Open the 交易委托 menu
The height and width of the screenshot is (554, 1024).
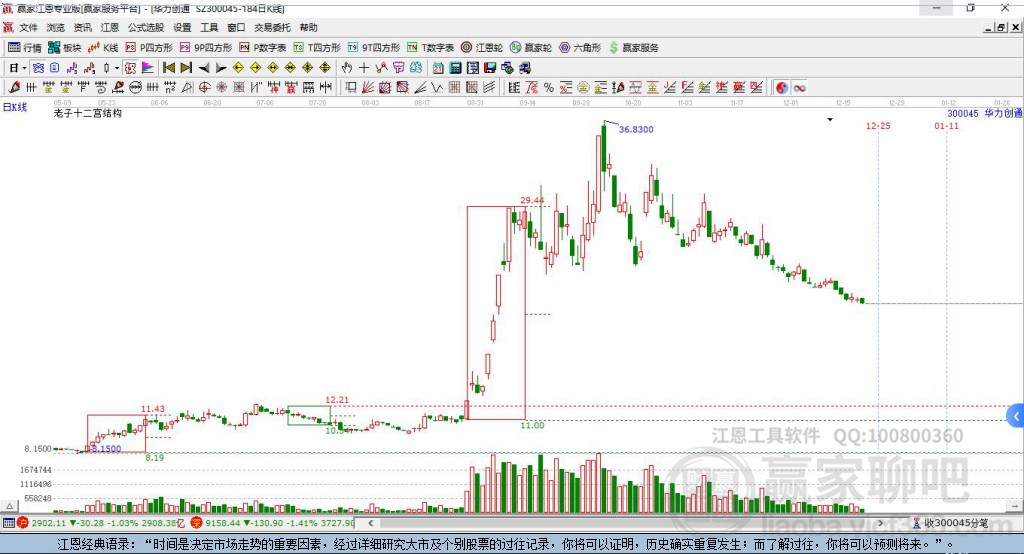coord(272,27)
